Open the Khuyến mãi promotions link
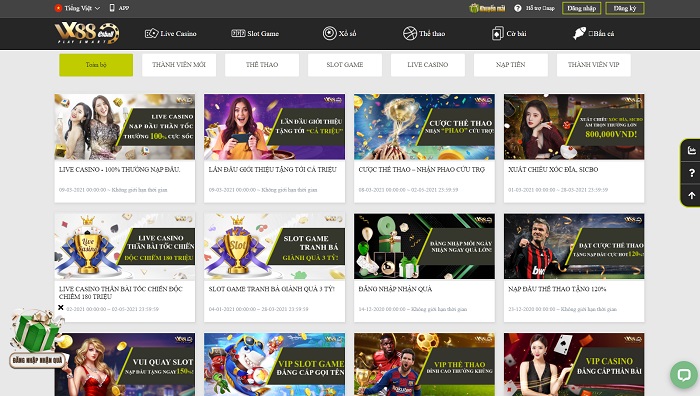This screenshot has width=700, height=396. (487, 8)
